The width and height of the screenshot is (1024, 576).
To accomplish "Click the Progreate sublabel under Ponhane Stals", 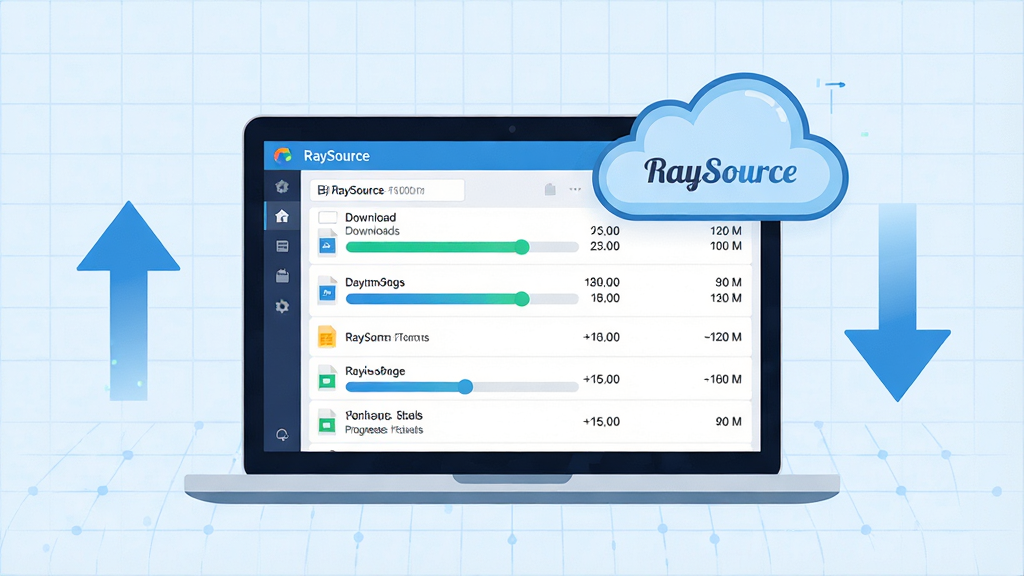I will pyautogui.click(x=384, y=430).
